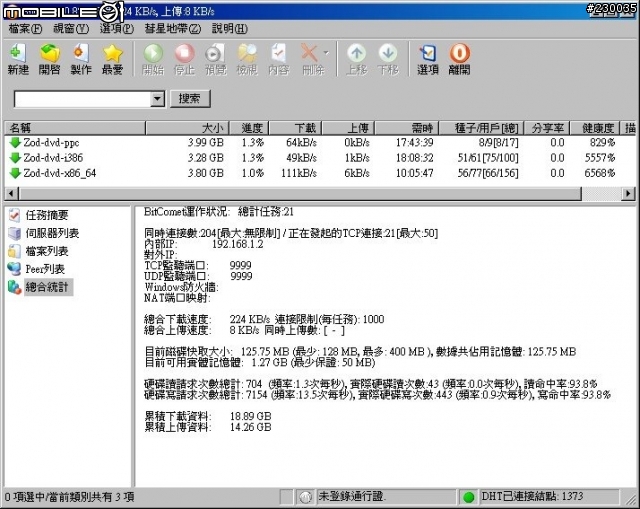The width and height of the screenshot is (640, 509).
Task: Click the 檢視 (View) toolbar icon
Action: point(247,59)
